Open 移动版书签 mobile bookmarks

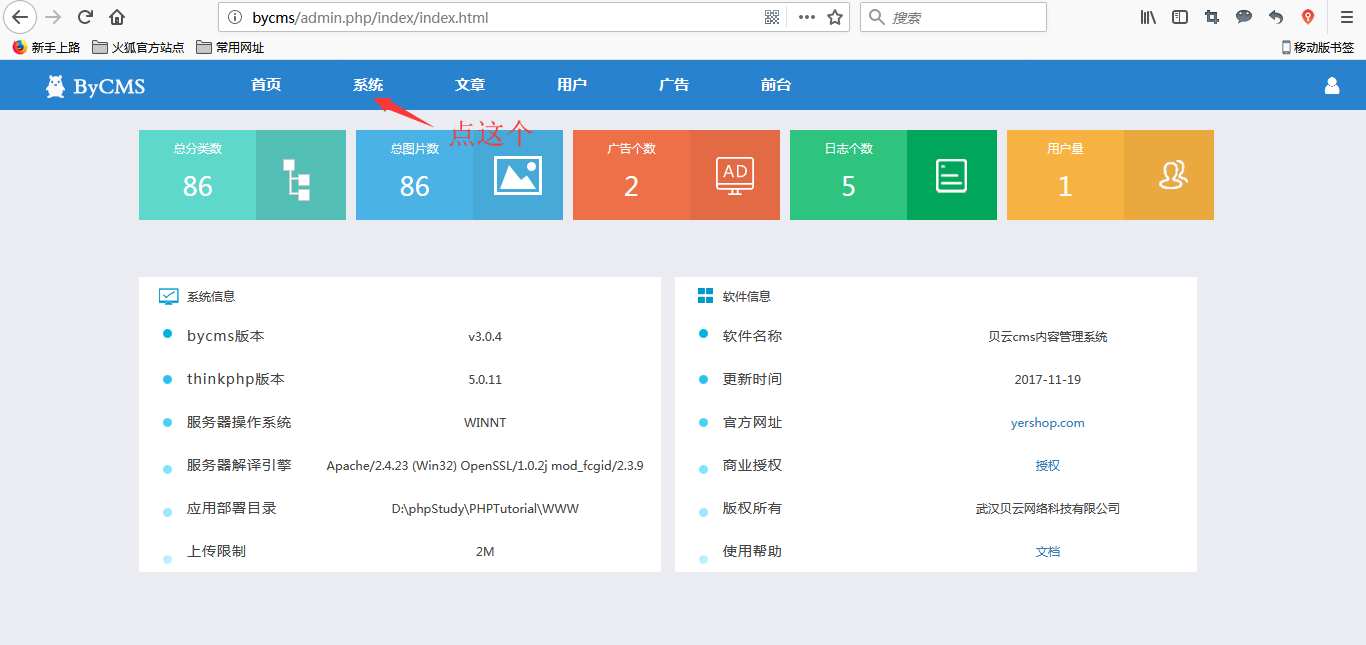(1318, 47)
